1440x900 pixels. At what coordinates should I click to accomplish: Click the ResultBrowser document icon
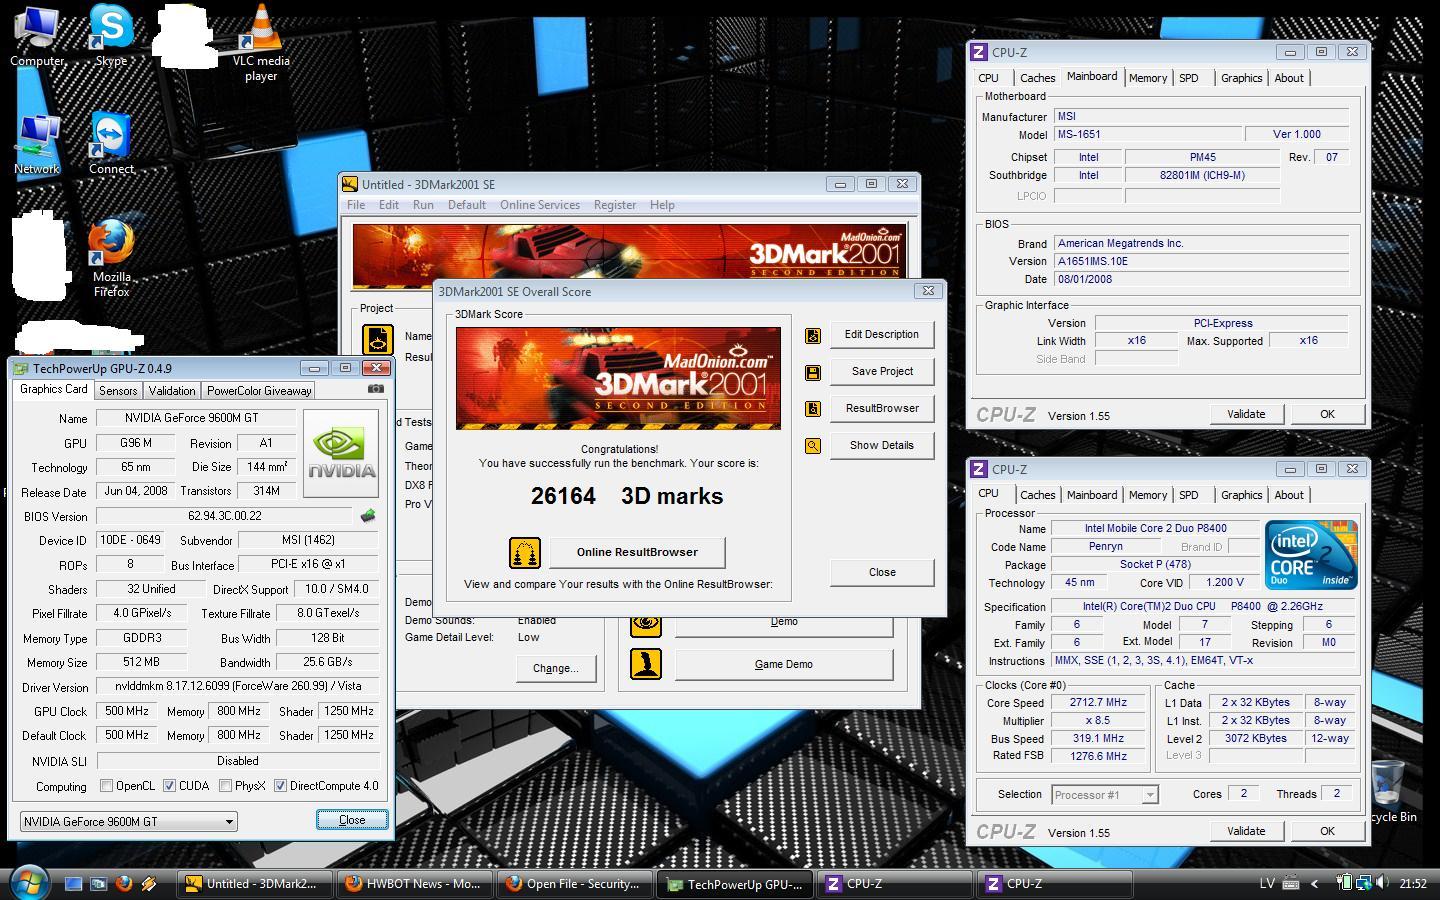click(813, 408)
